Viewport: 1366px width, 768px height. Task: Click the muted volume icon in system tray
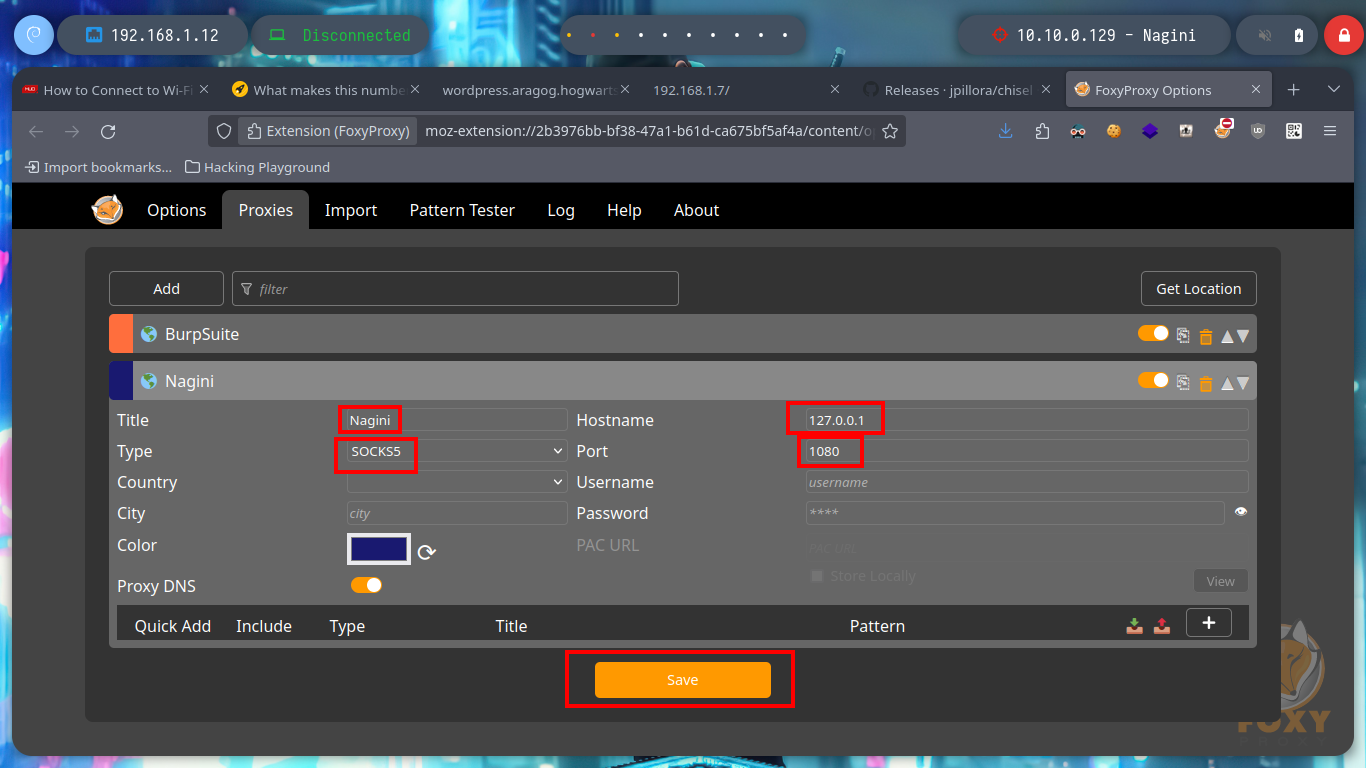click(1265, 35)
